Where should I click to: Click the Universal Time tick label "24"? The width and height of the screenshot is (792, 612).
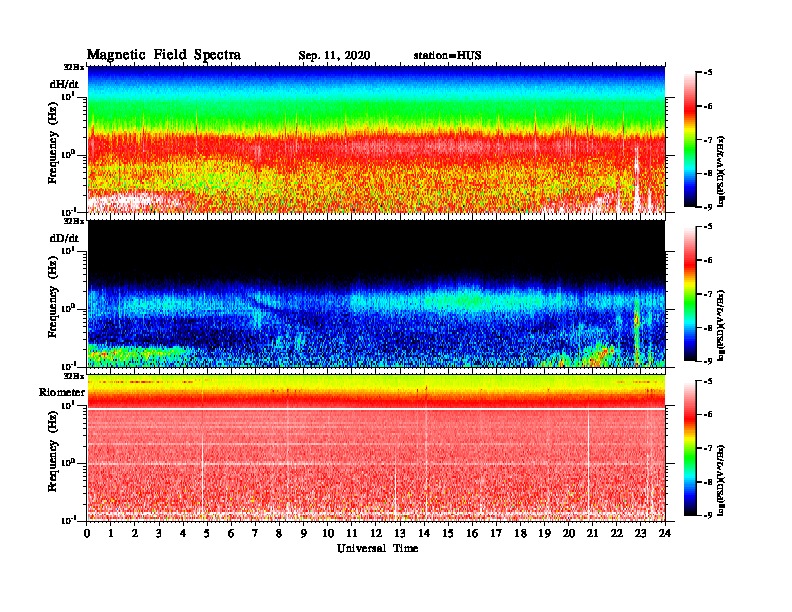665,533
